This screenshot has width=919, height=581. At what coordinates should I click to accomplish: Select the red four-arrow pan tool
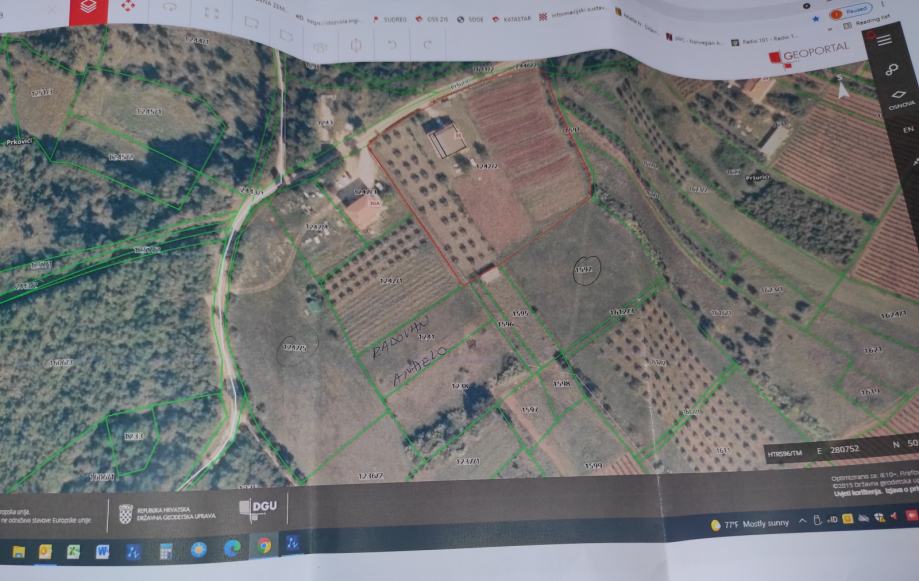click(x=128, y=6)
